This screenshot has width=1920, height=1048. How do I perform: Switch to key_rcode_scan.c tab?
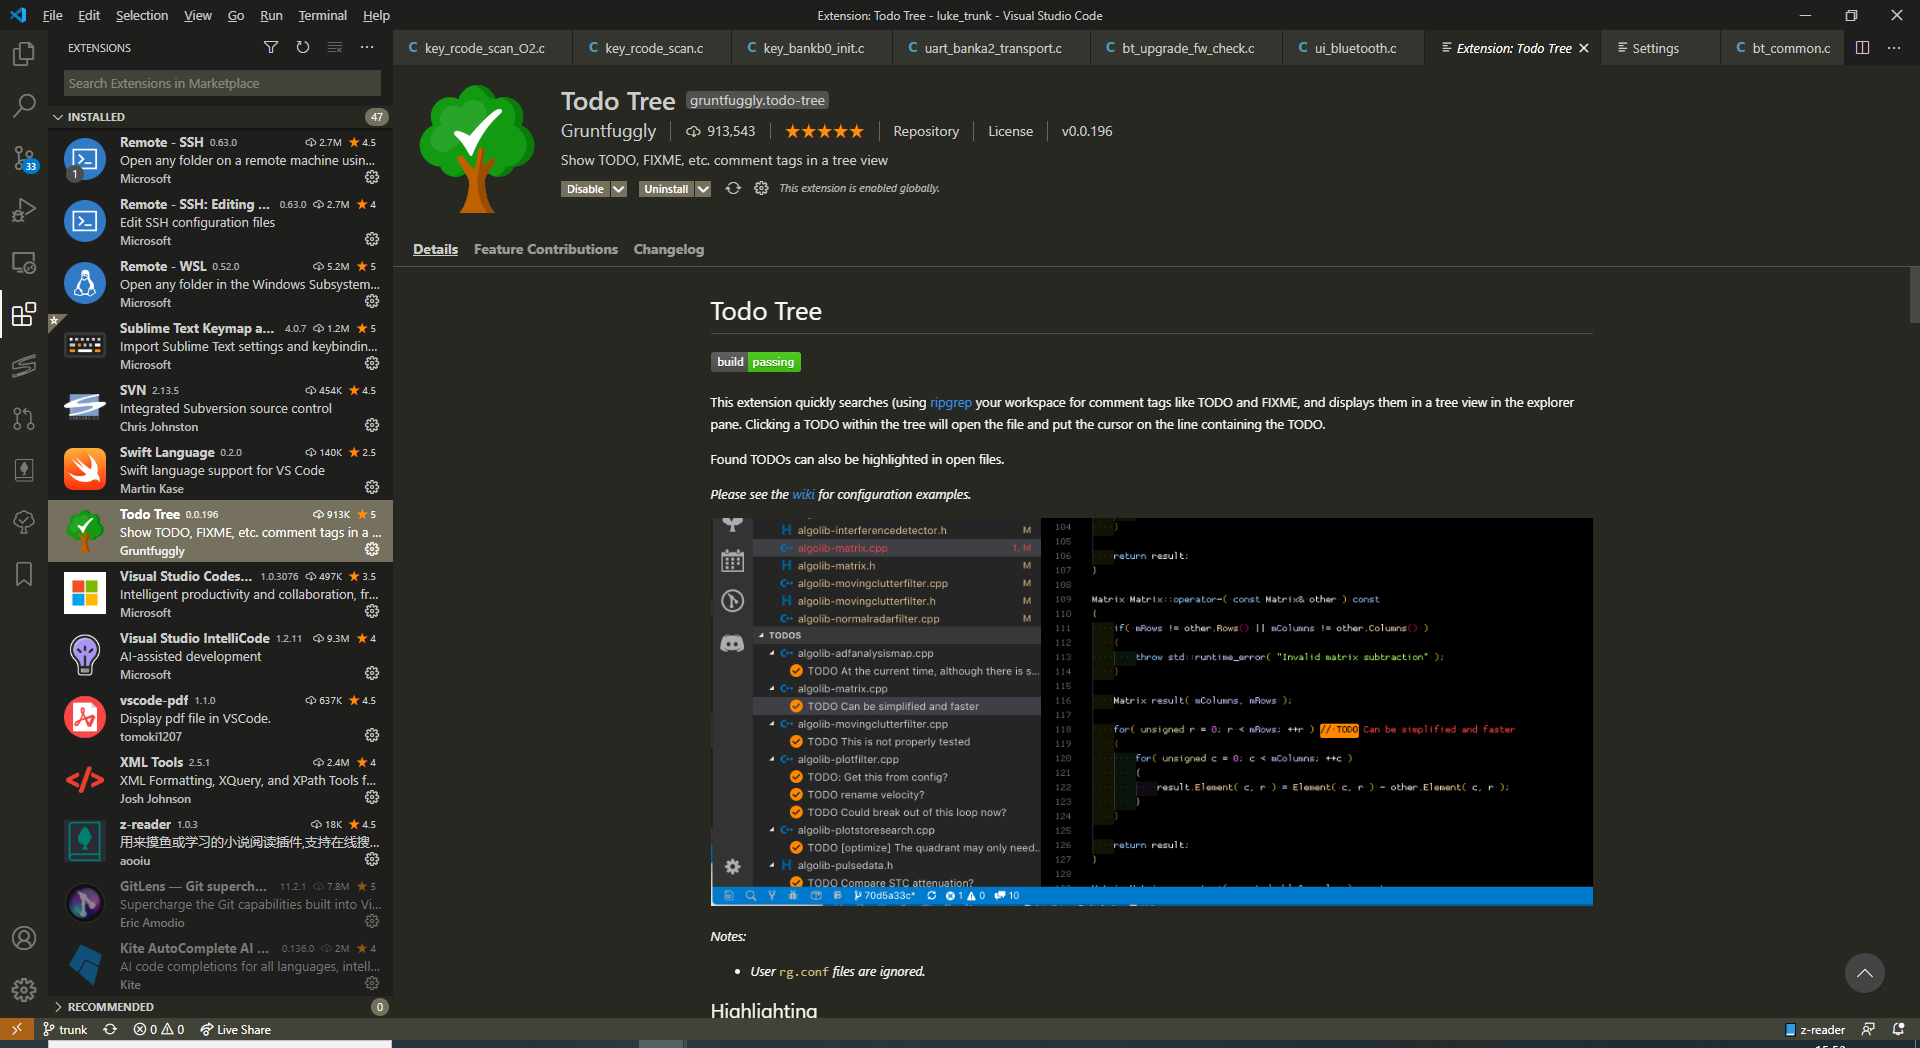pos(653,48)
